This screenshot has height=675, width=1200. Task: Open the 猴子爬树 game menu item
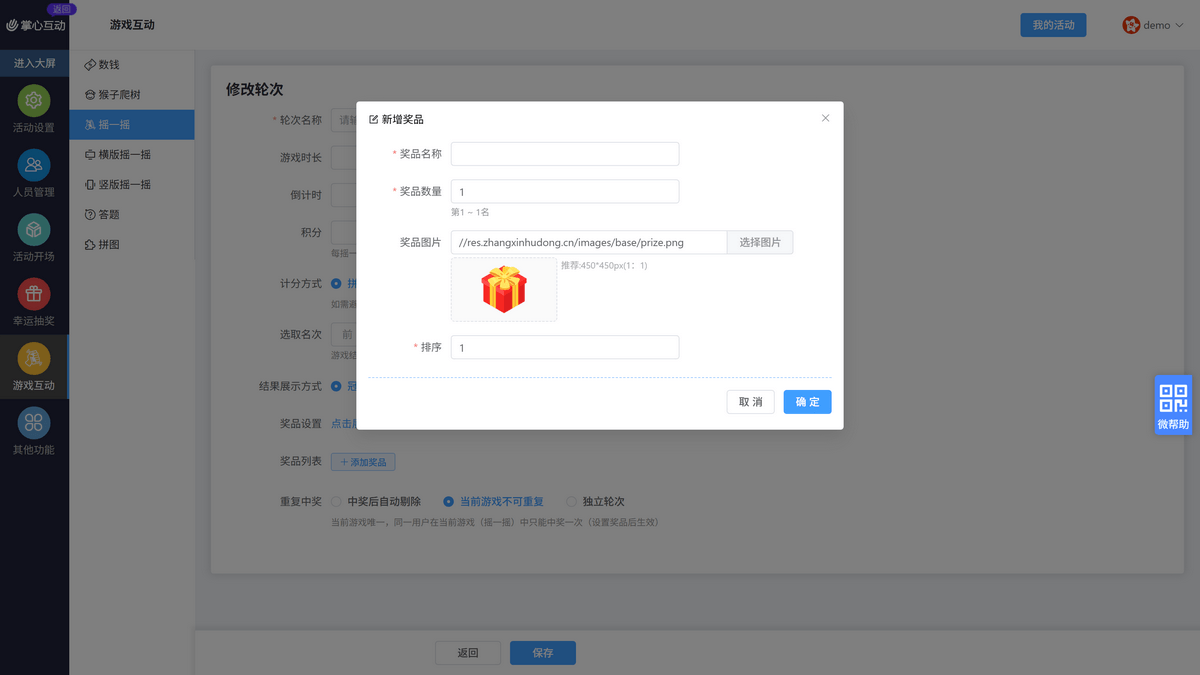pyautogui.click(x=132, y=95)
